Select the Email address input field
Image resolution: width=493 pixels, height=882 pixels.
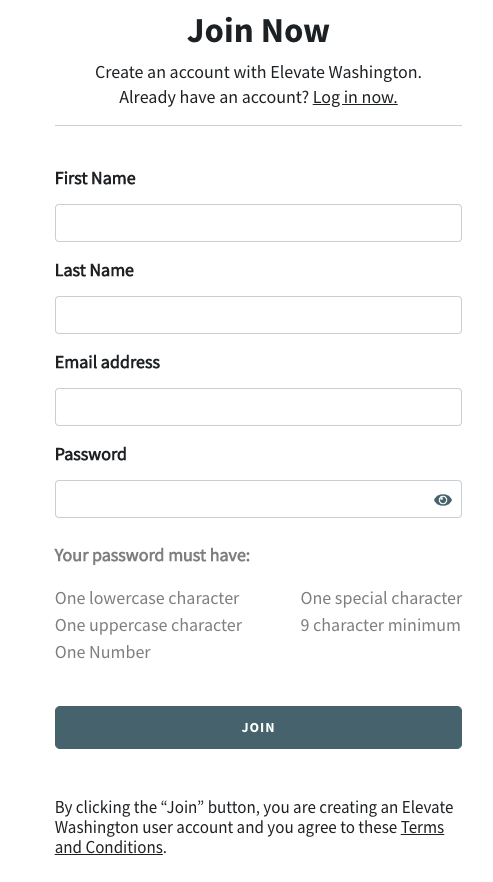click(258, 407)
